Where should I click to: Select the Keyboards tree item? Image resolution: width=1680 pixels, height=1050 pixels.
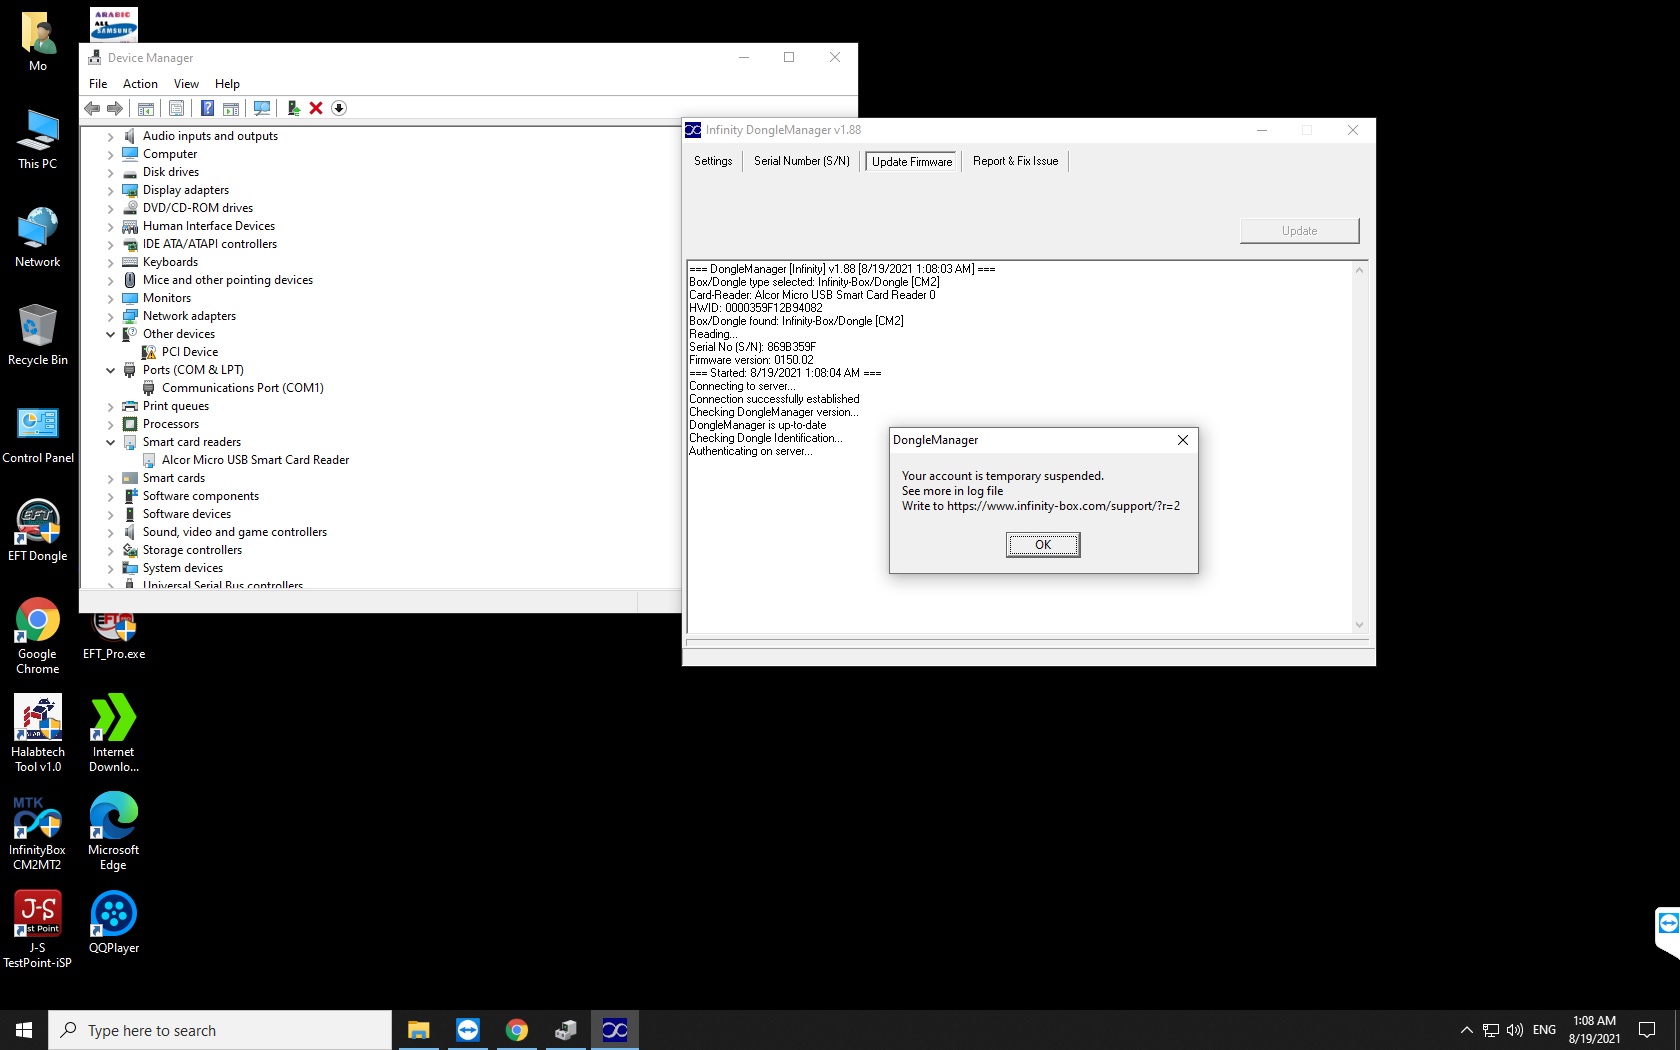pos(170,262)
